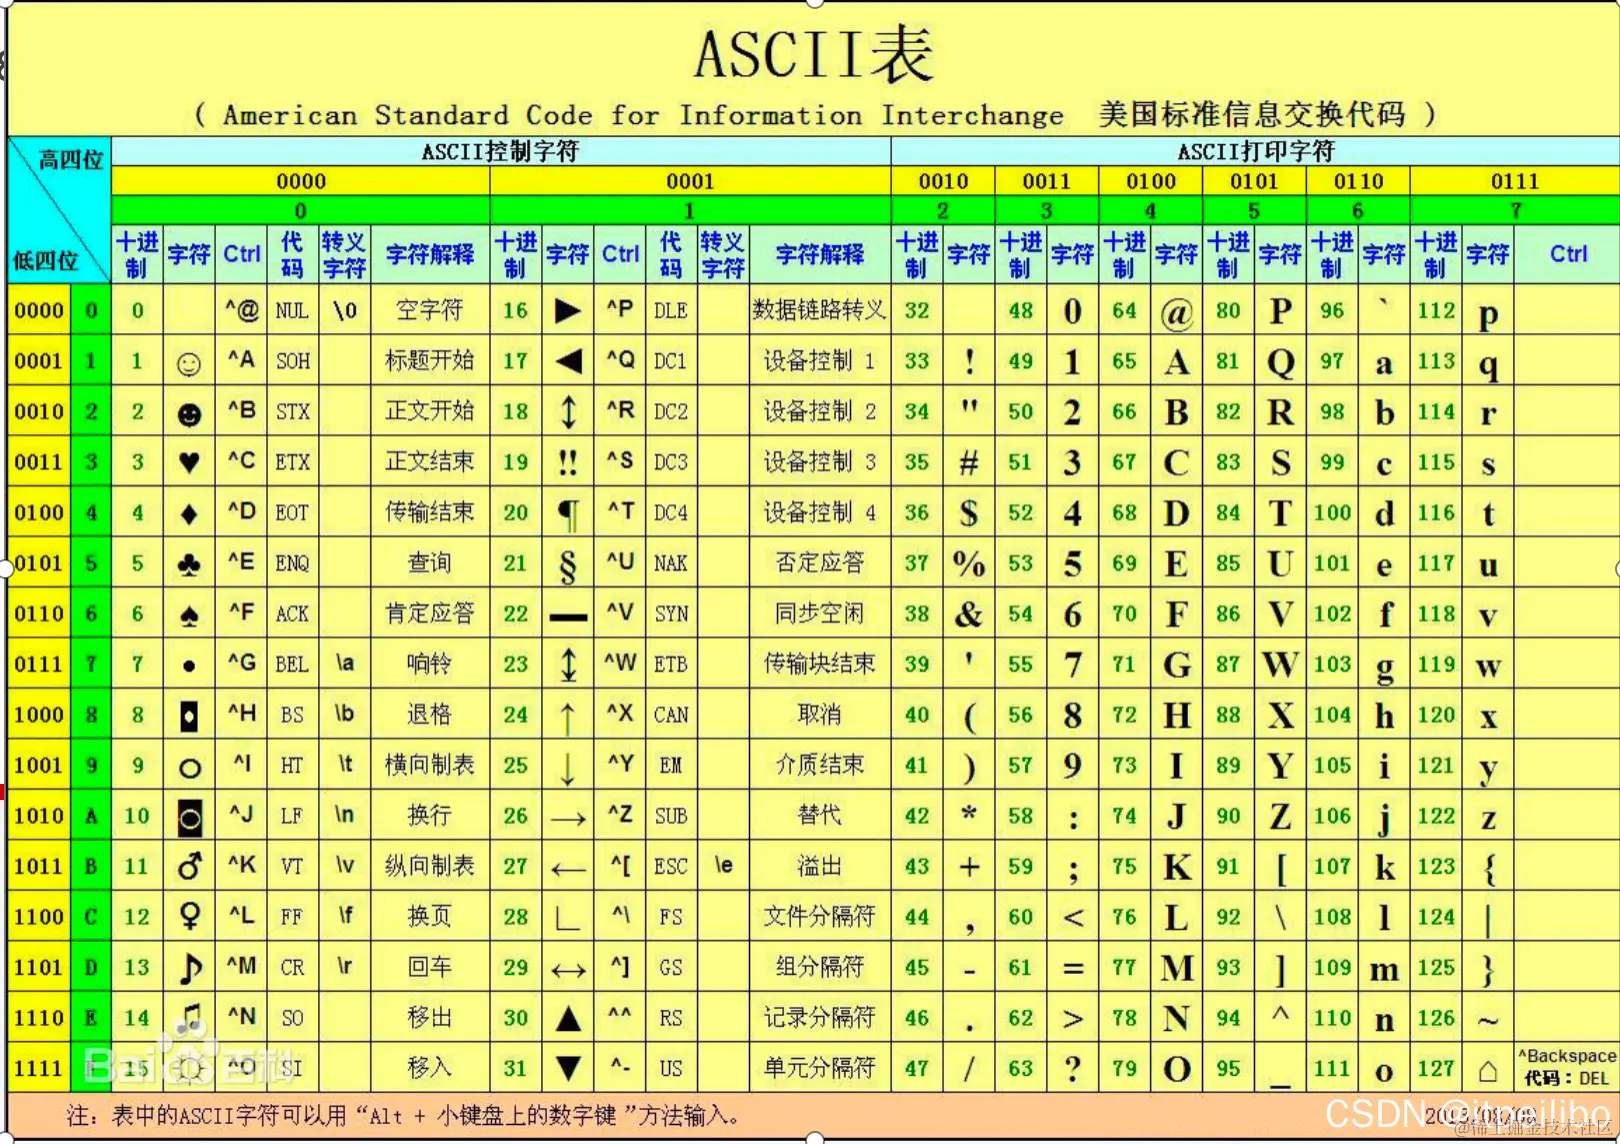1620x1144 pixels.
Task: Select the smiley face symbol for code 1
Action: pos(189,361)
